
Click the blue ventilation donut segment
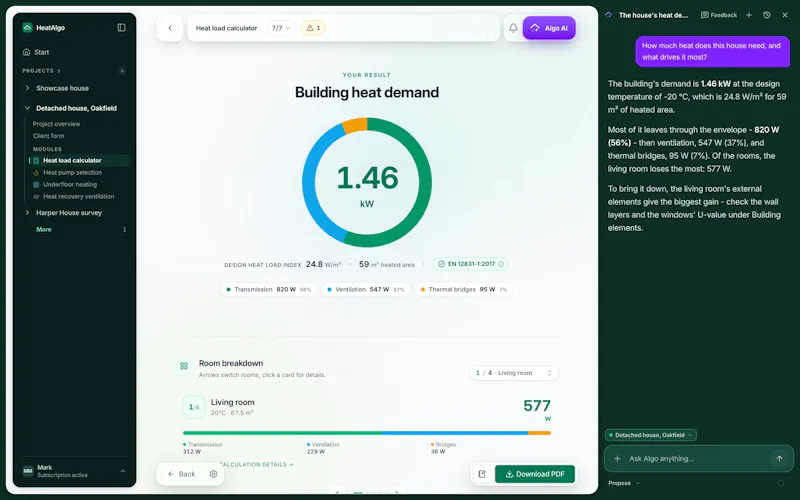tap(309, 183)
